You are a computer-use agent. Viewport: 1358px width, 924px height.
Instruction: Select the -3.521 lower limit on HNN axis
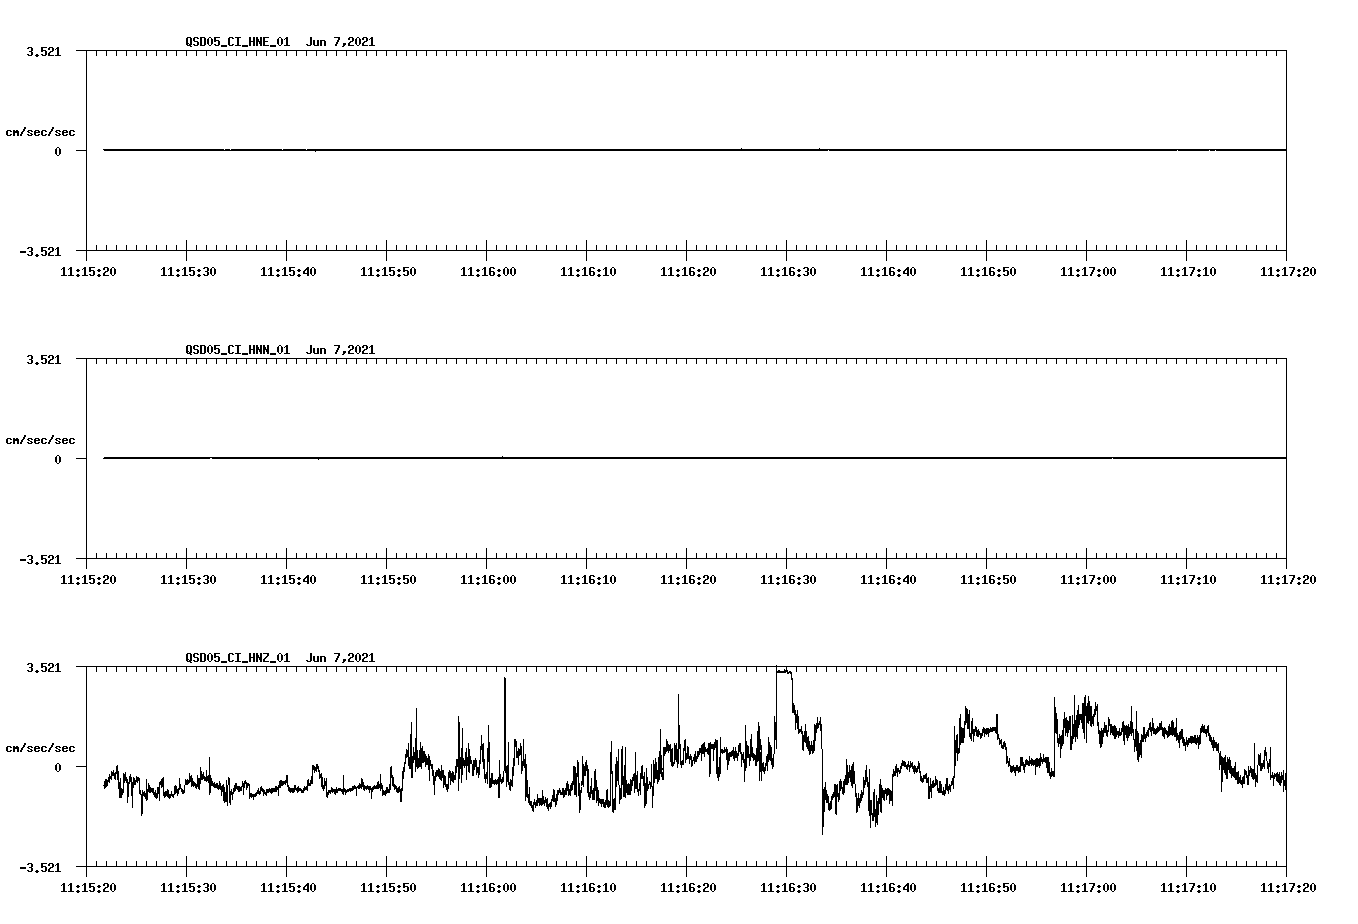point(40,559)
